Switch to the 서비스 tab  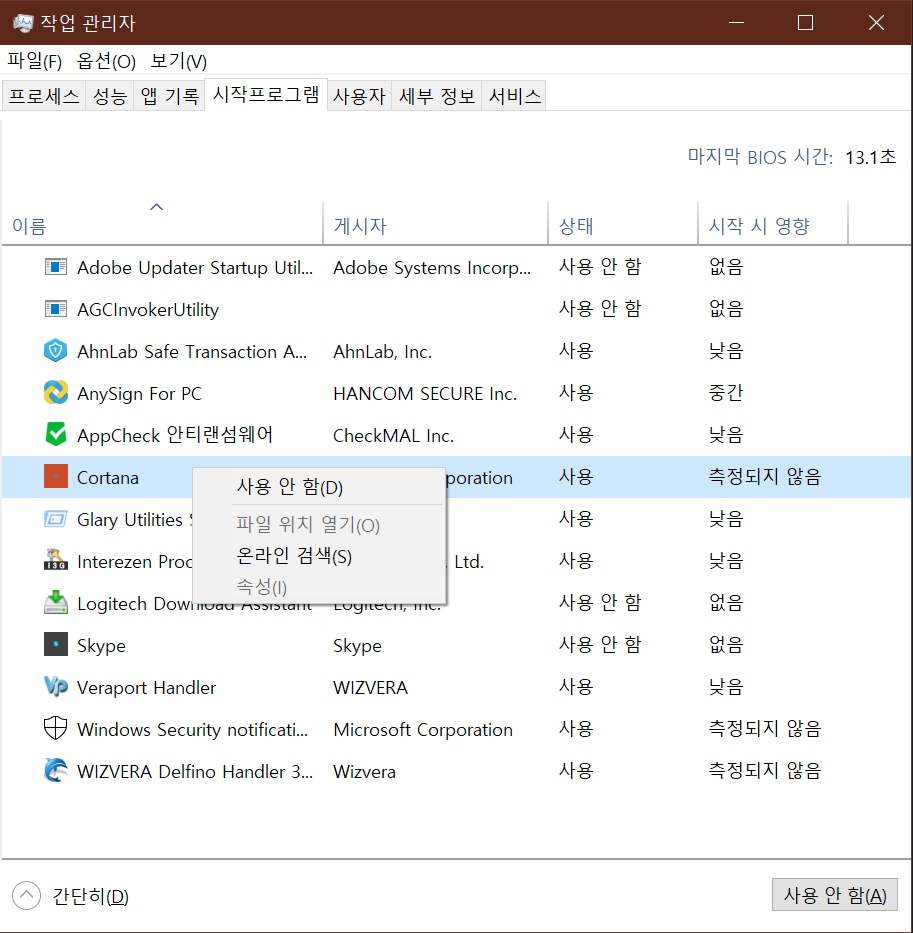(x=514, y=96)
